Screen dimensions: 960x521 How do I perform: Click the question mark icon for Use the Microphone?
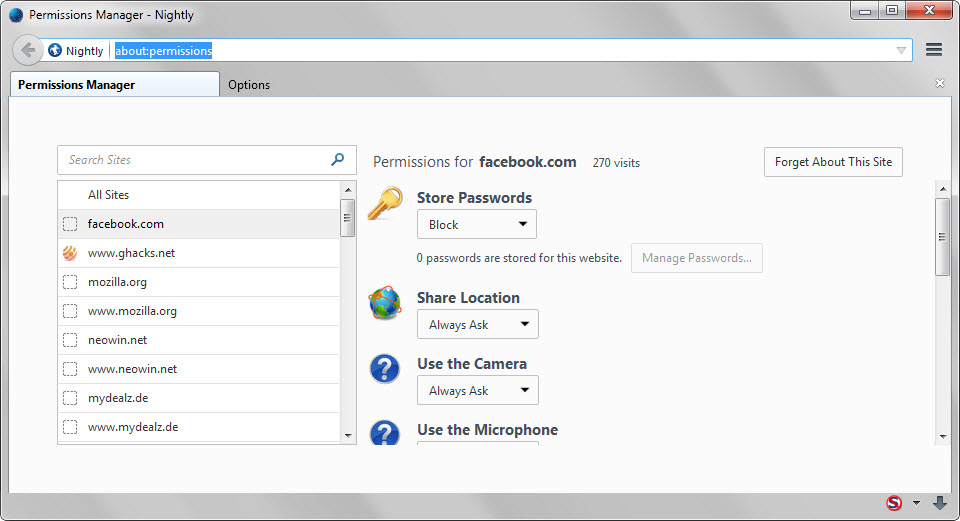[x=385, y=432]
